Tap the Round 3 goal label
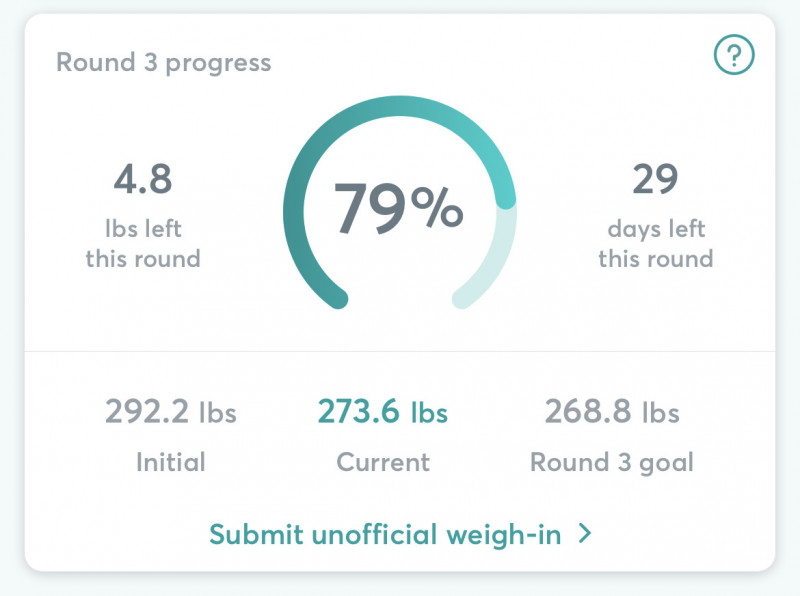This screenshot has height=596, width=800. 612,463
